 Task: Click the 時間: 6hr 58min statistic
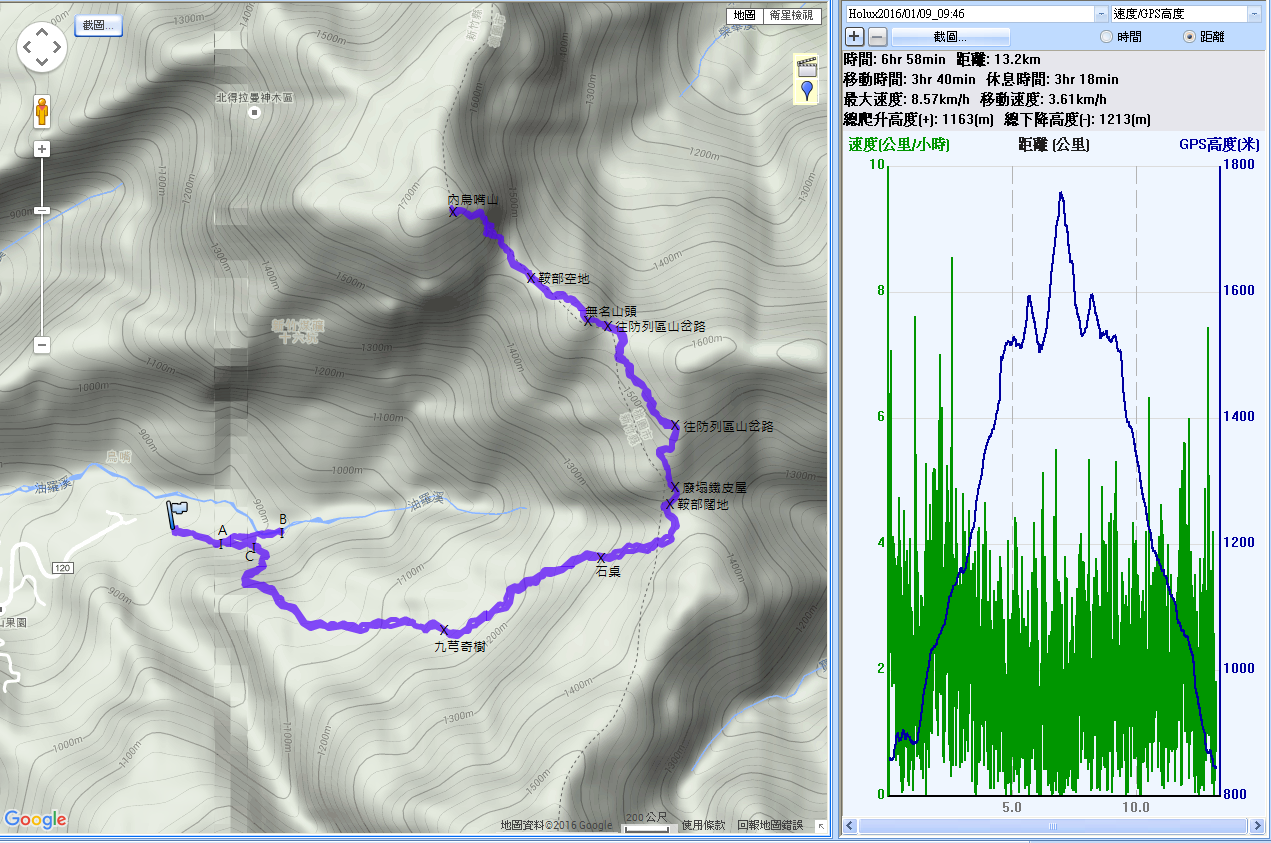894,59
